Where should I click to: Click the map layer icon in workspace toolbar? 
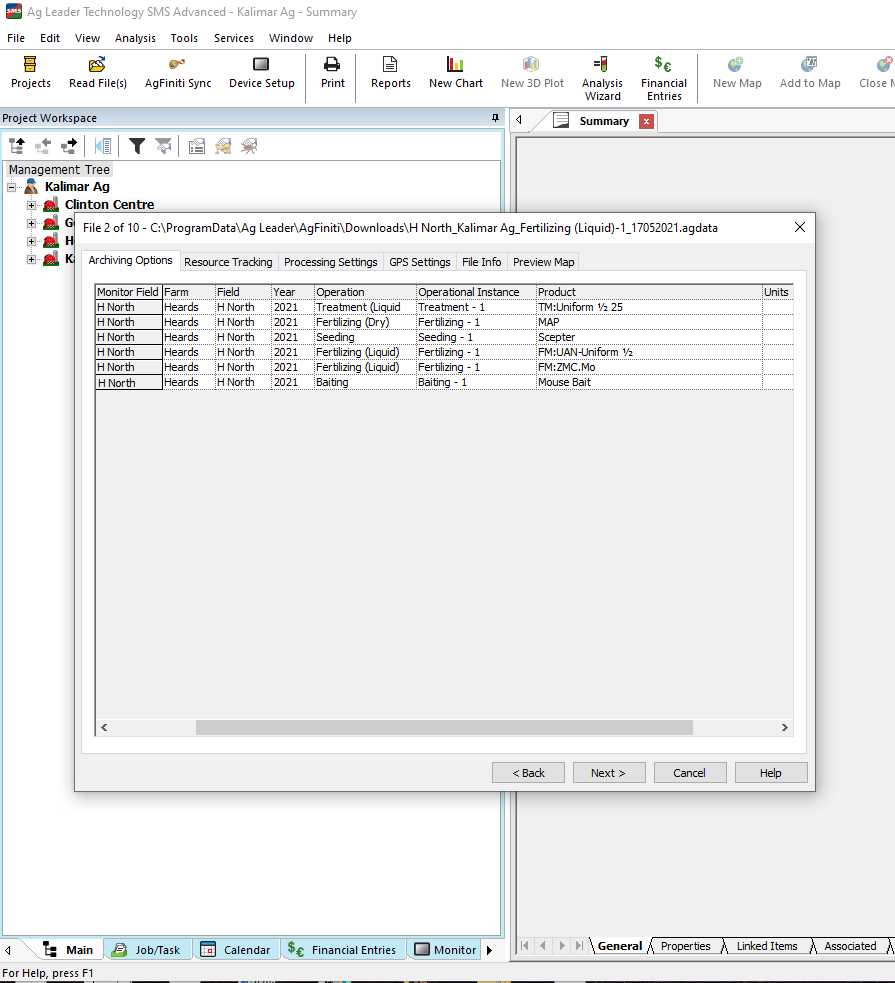[223, 146]
